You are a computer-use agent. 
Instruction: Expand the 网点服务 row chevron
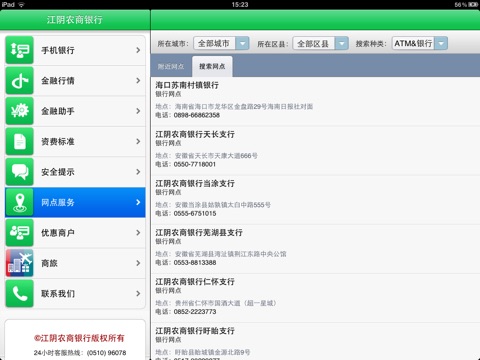click(138, 202)
